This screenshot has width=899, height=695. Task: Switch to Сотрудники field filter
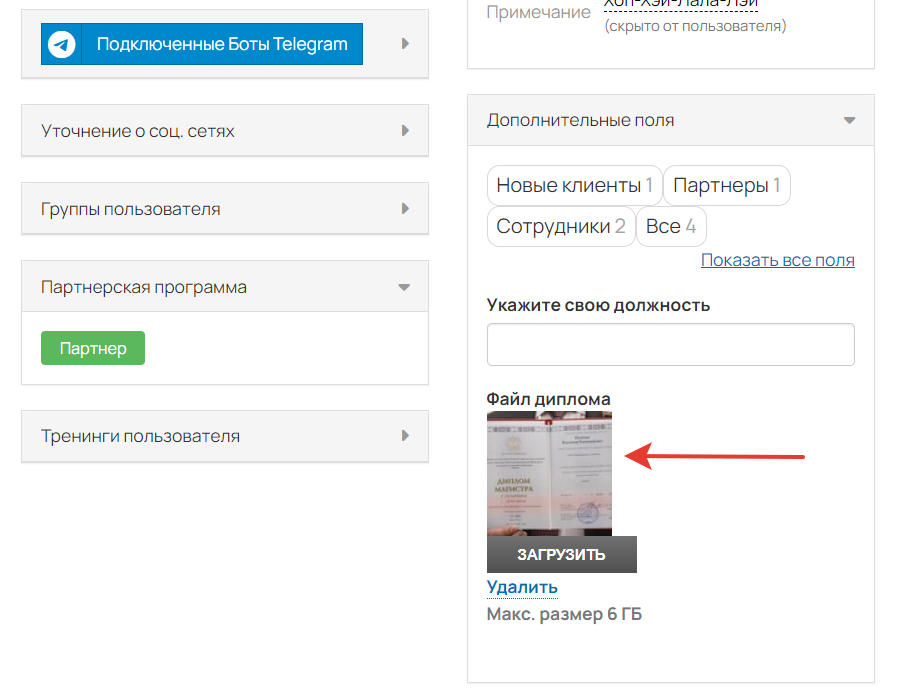click(x=560, y=227)
